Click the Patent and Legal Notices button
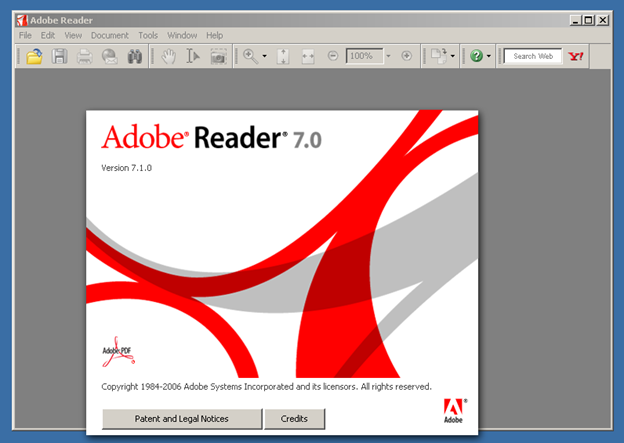624x443 pixels. (182, 419)
